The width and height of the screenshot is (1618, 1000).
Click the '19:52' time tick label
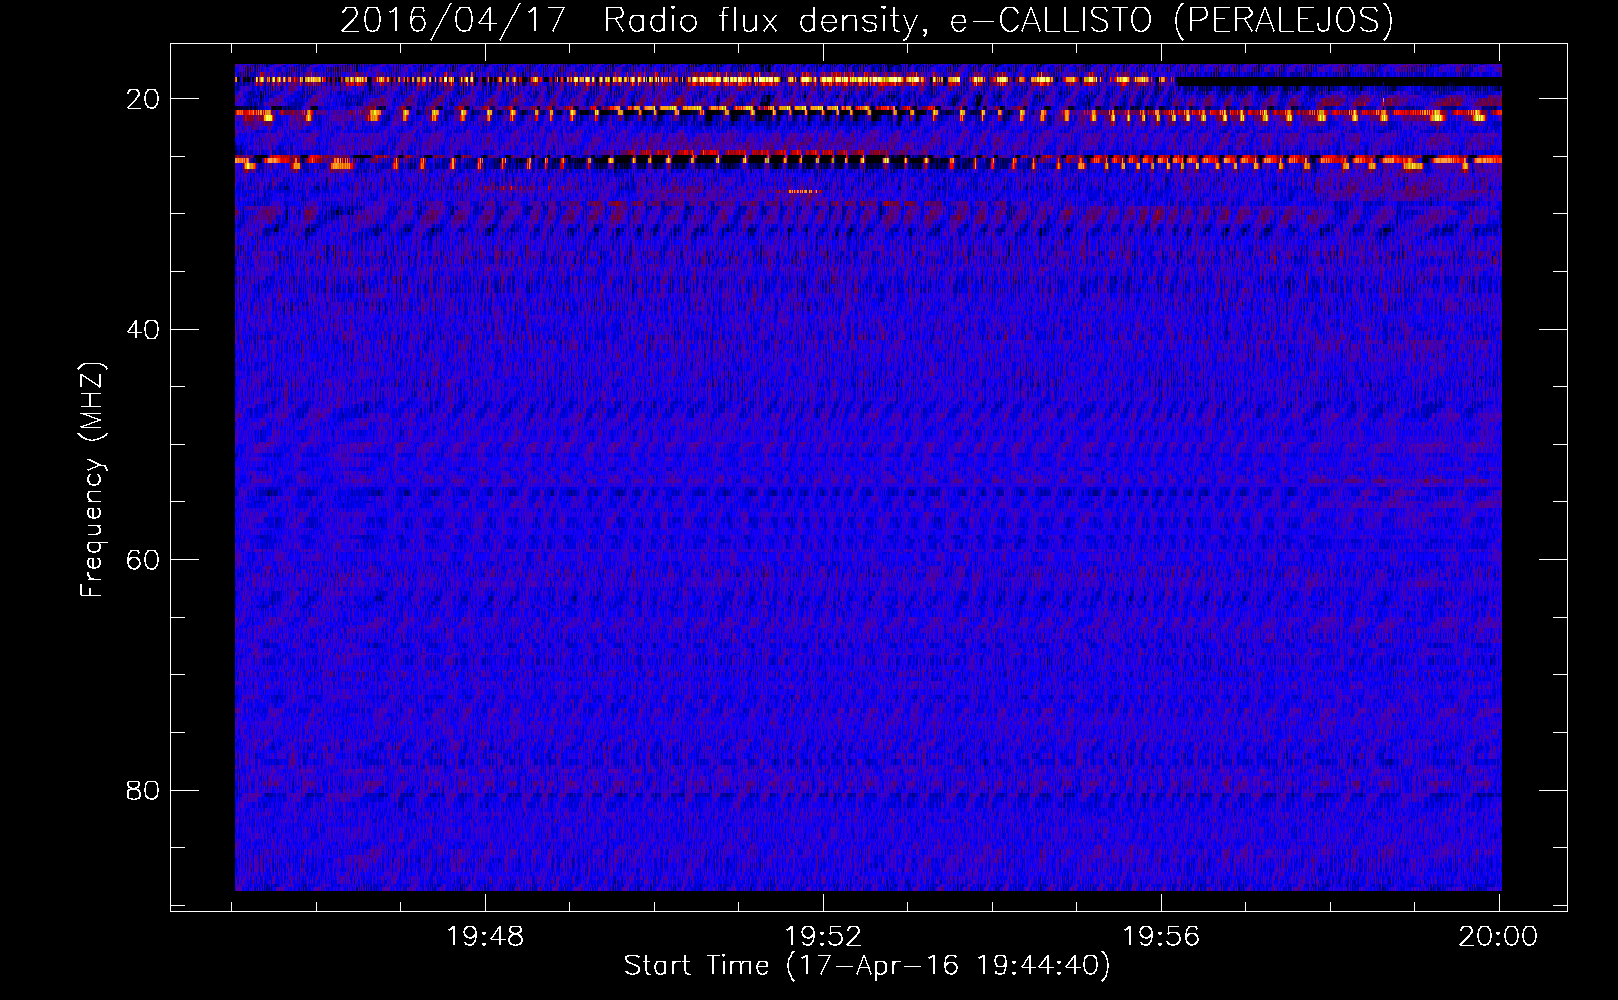coord(823,937)
